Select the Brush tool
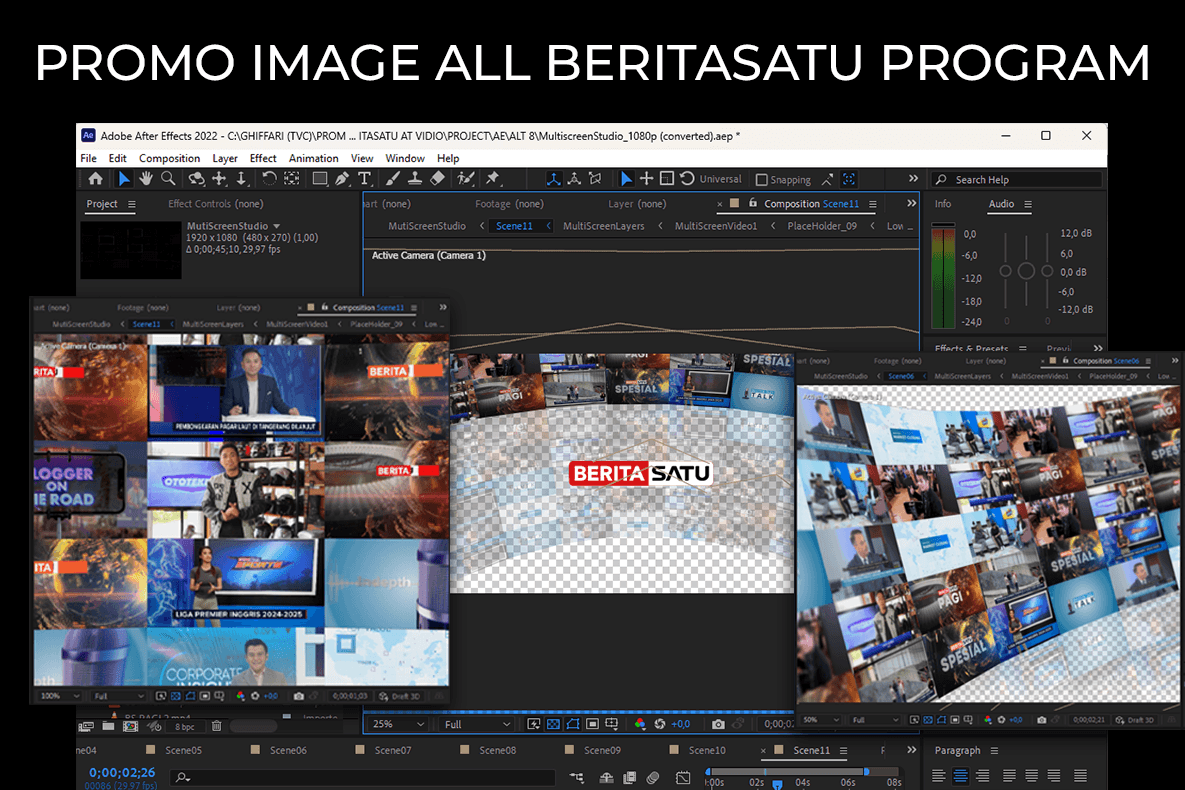This screenshot has height=790, width=1185. [392, 179]
